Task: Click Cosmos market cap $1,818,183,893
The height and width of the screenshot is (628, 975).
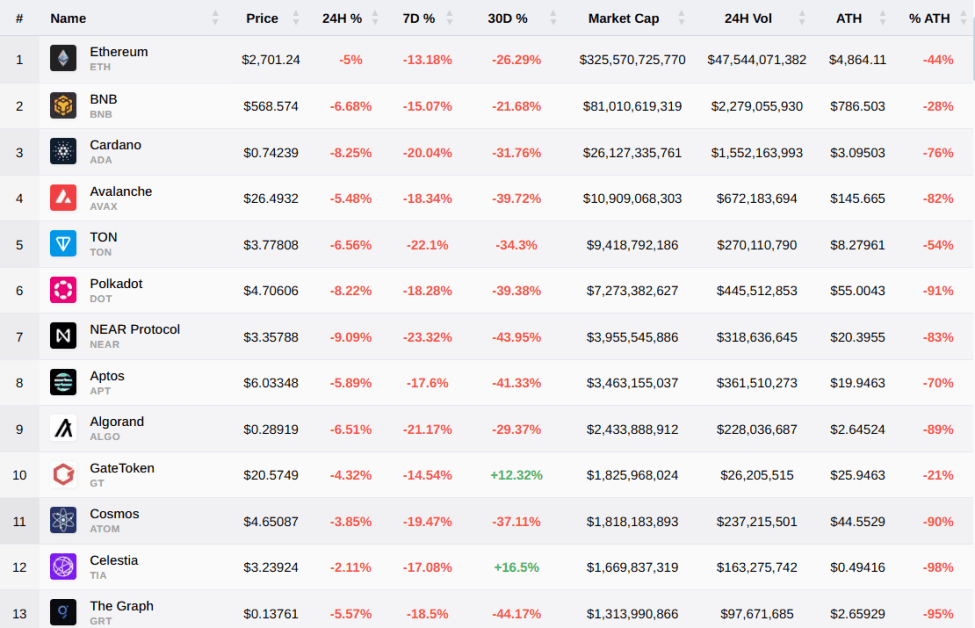Action: tap(632, 522)
